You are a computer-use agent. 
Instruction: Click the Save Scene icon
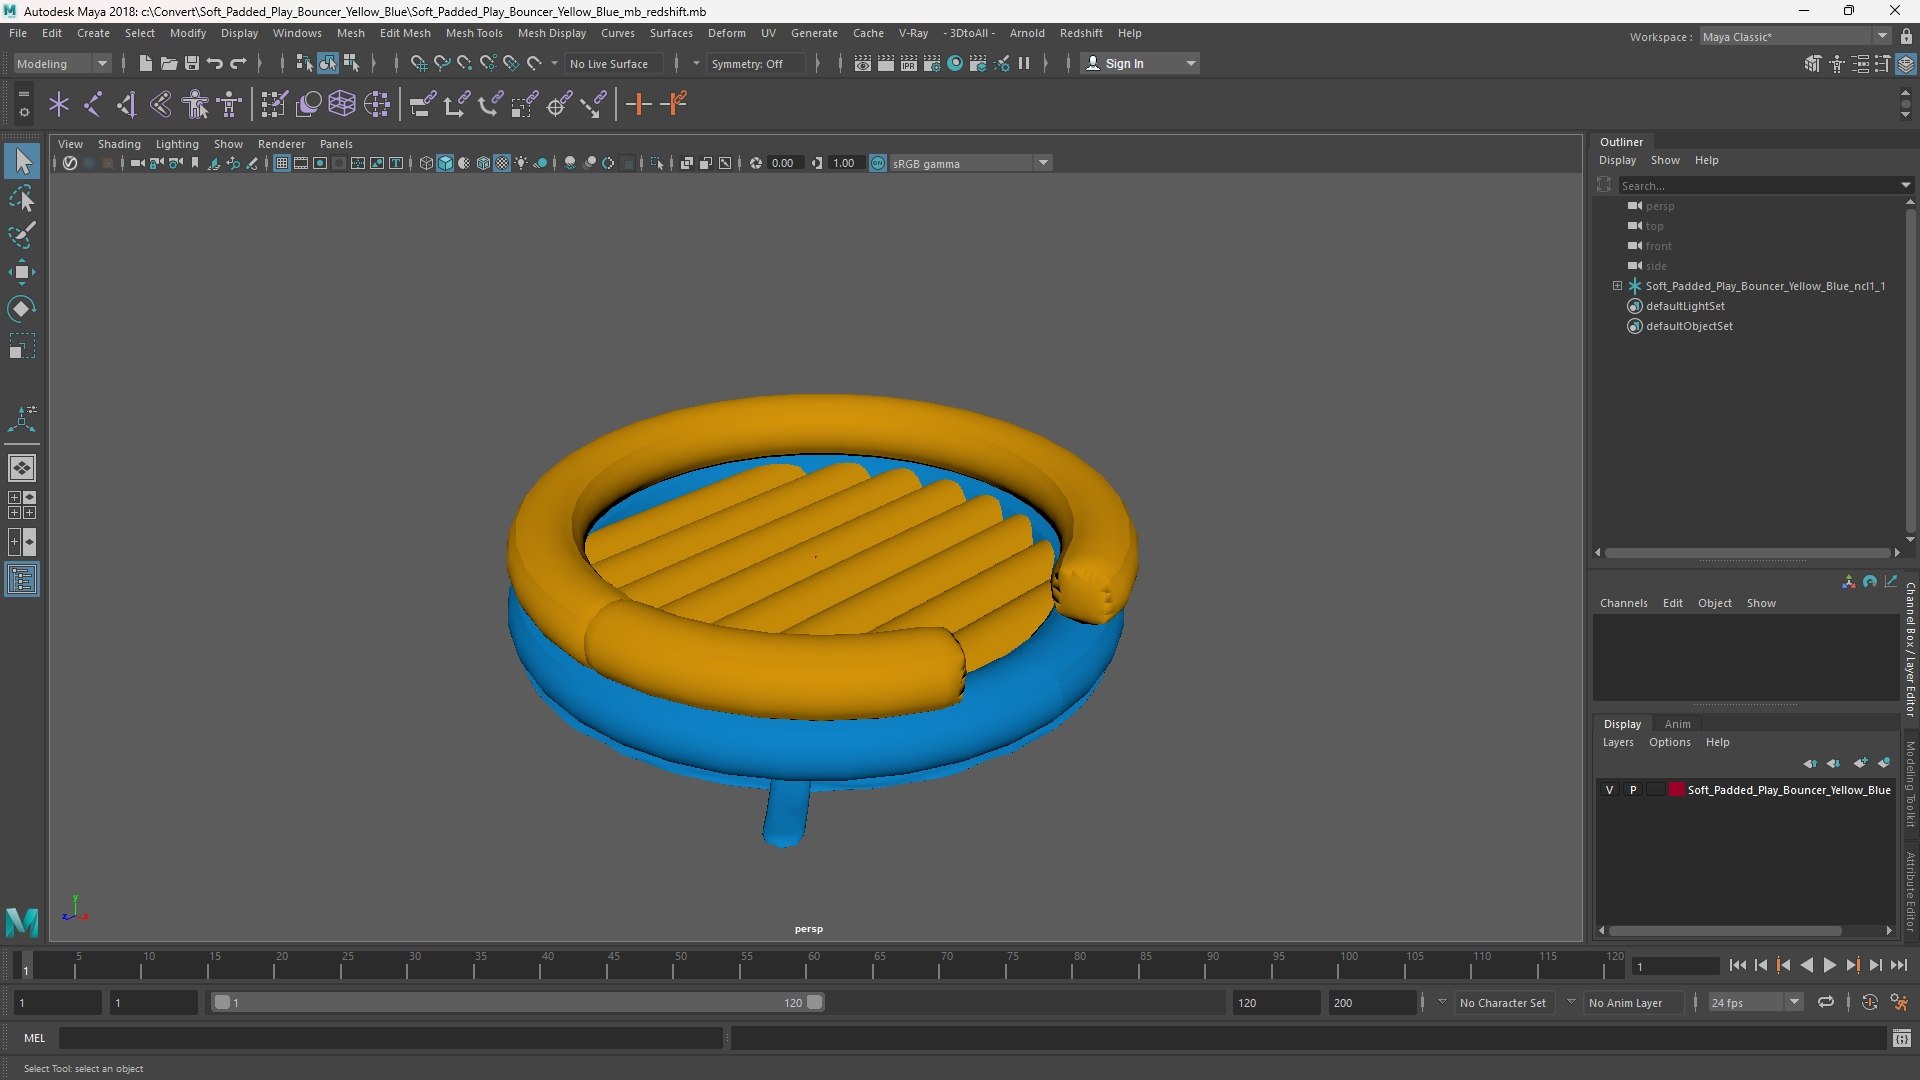click(x=192, y=63)
